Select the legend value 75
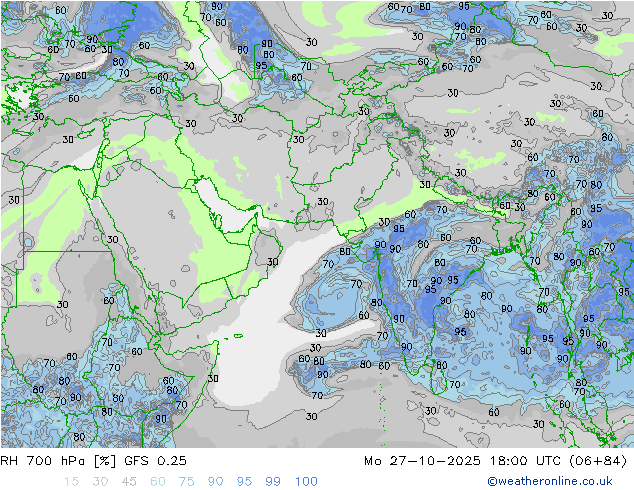 187,482
